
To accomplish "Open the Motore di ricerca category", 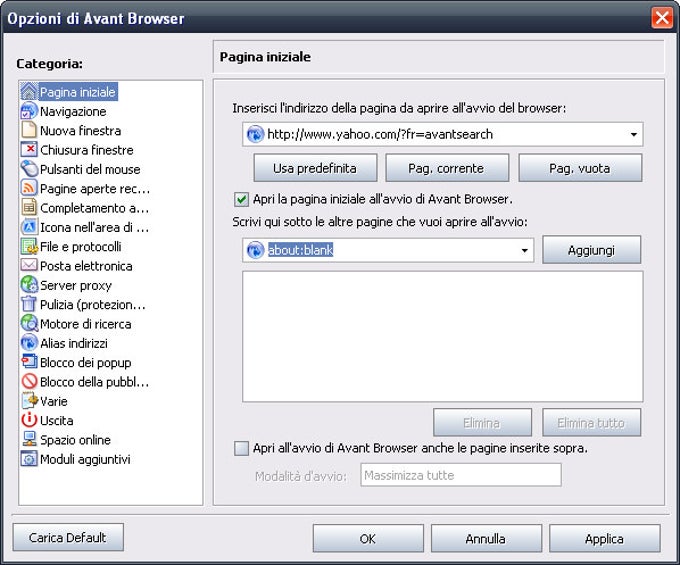I will 85,324.
